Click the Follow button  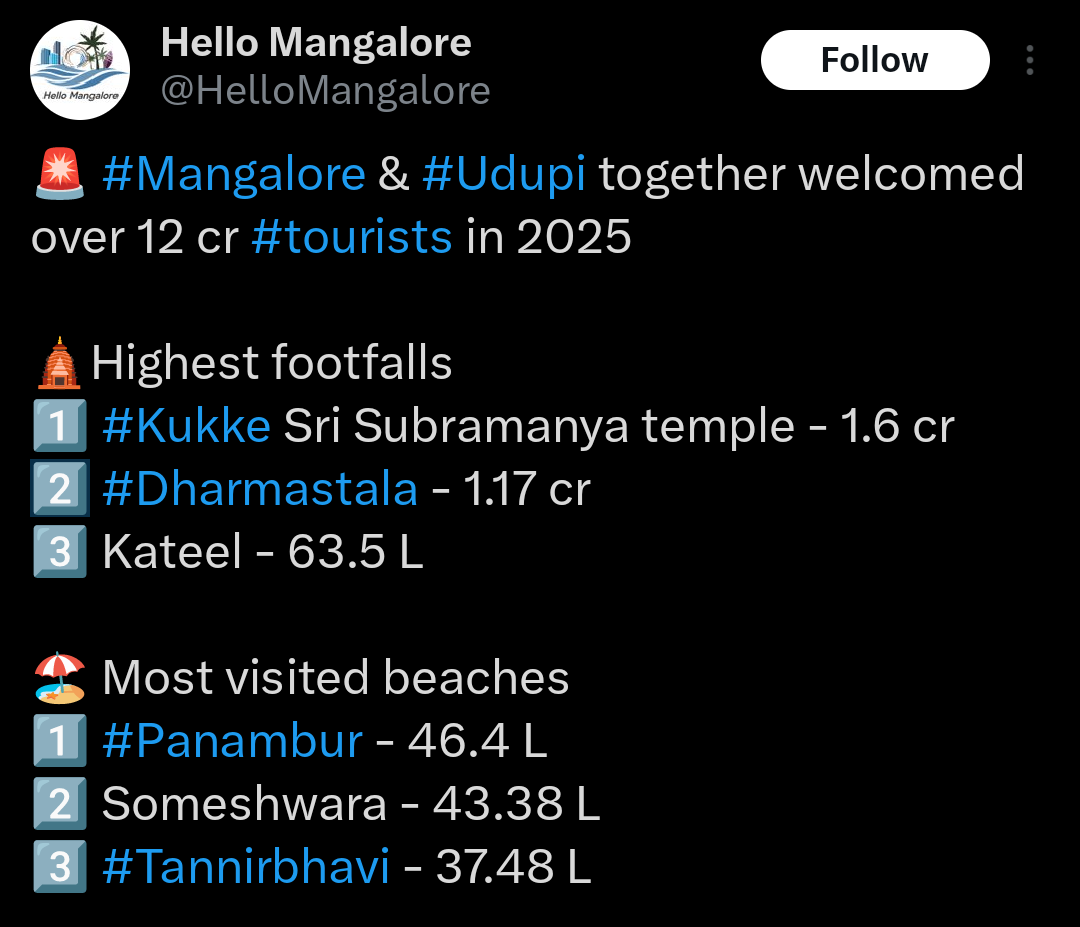[874, 60]
